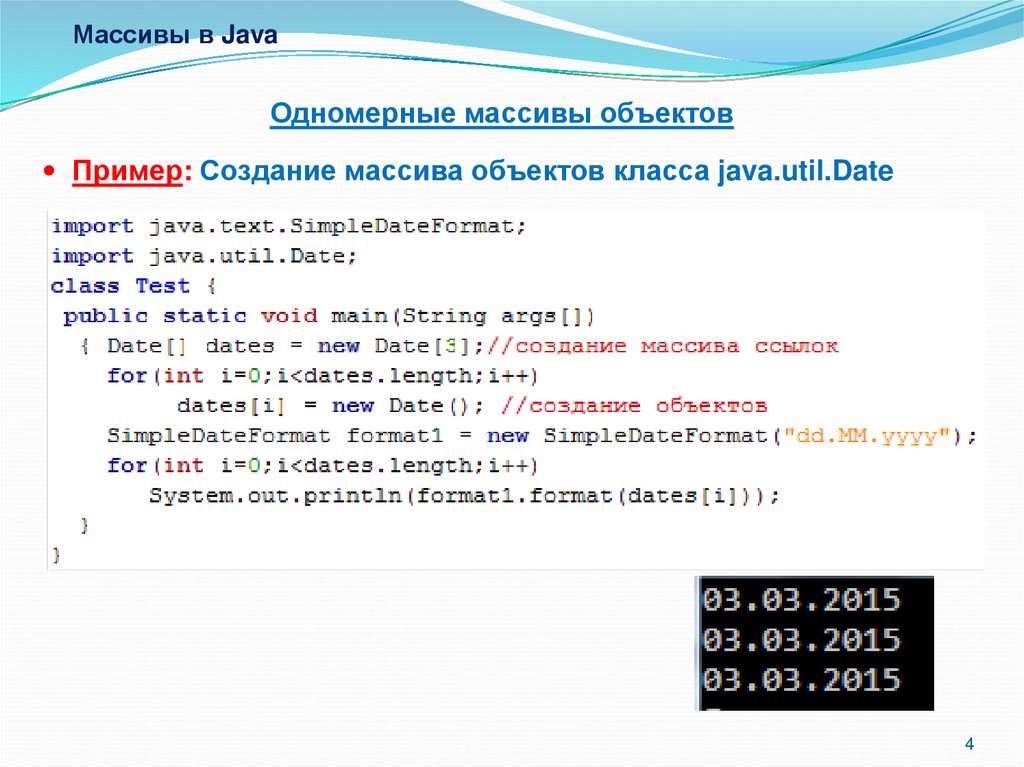
Task: Click the line 'import java.util.Date;'
Action: tap(204, 255)
